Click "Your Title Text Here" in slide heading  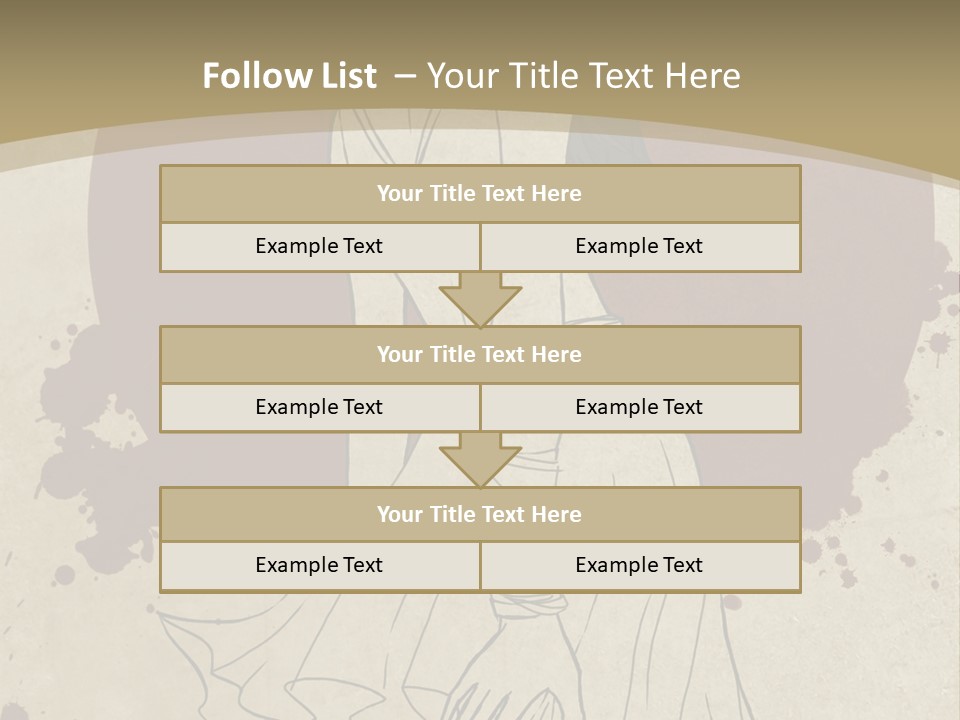point(583,76)
